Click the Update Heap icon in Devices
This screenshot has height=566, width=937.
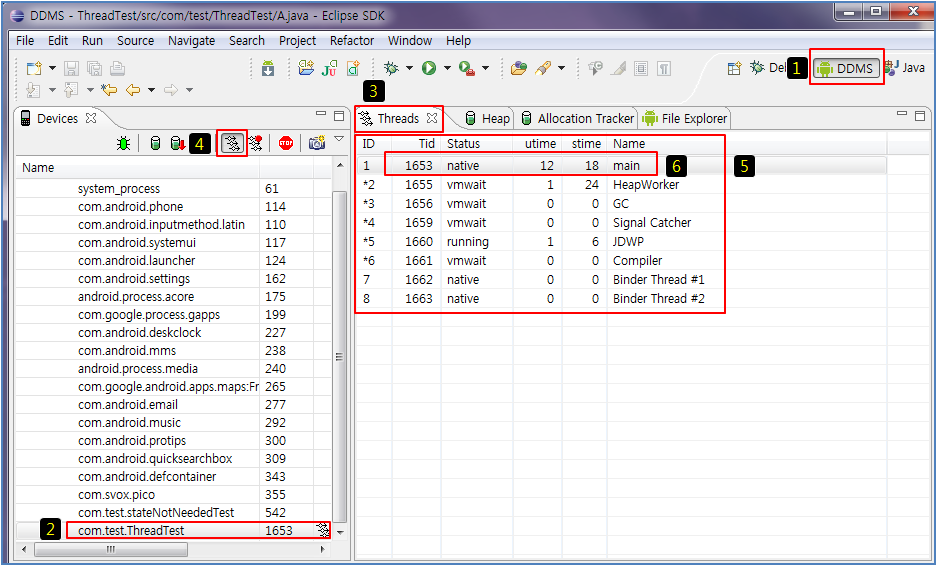(154, 143)
